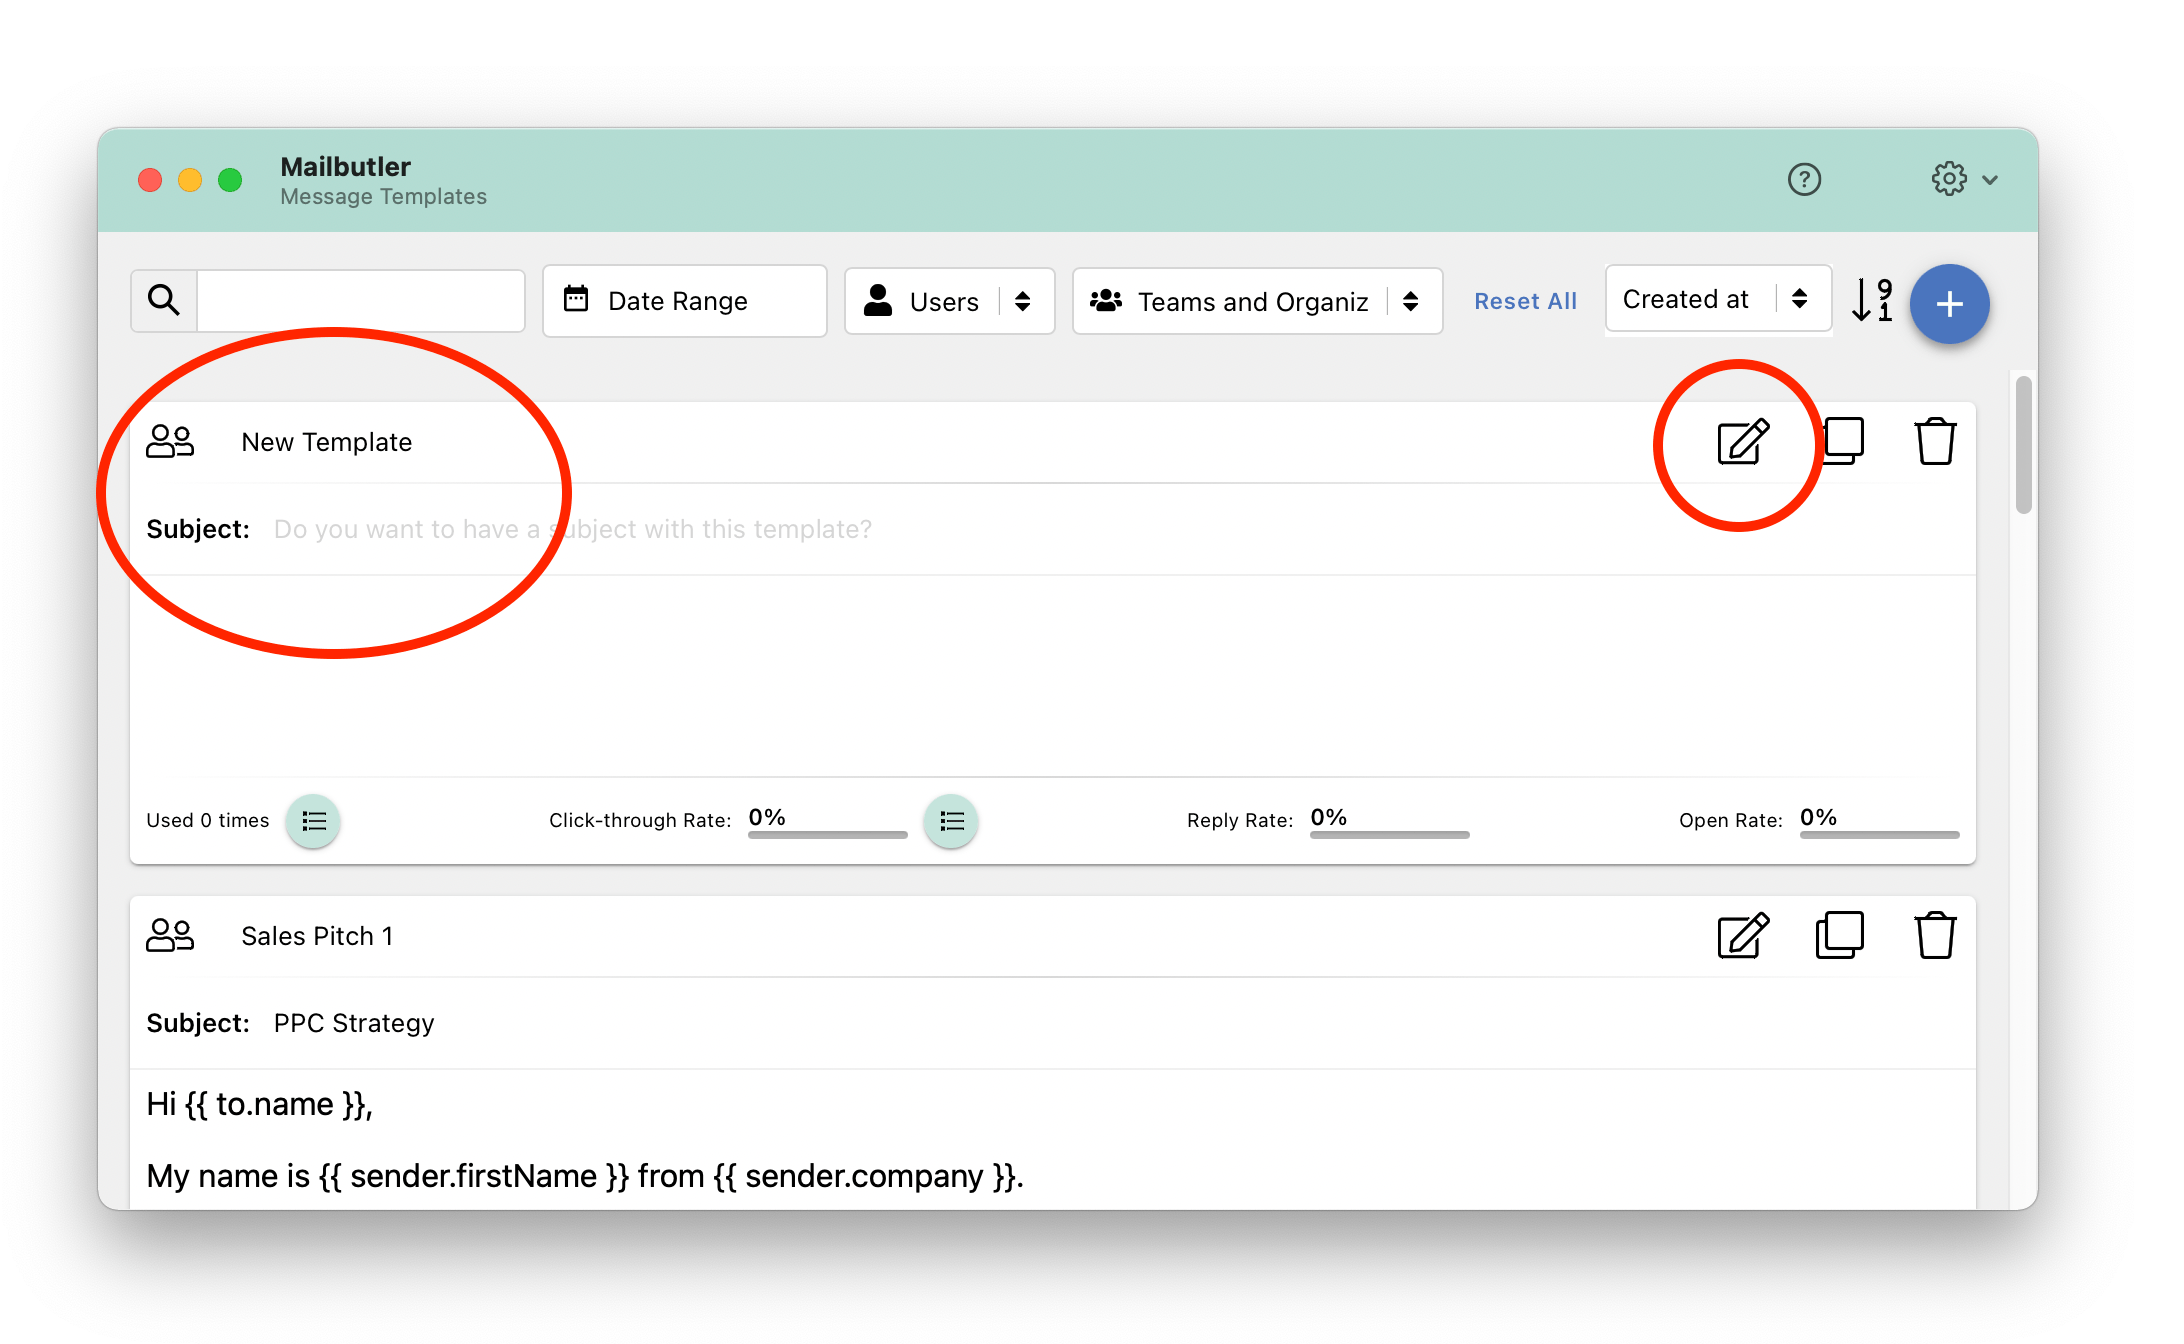The height and width of the screenshot is (1344, 2184).
Task: Add a new template with plus button
Action: click(x=1949, y=304)
